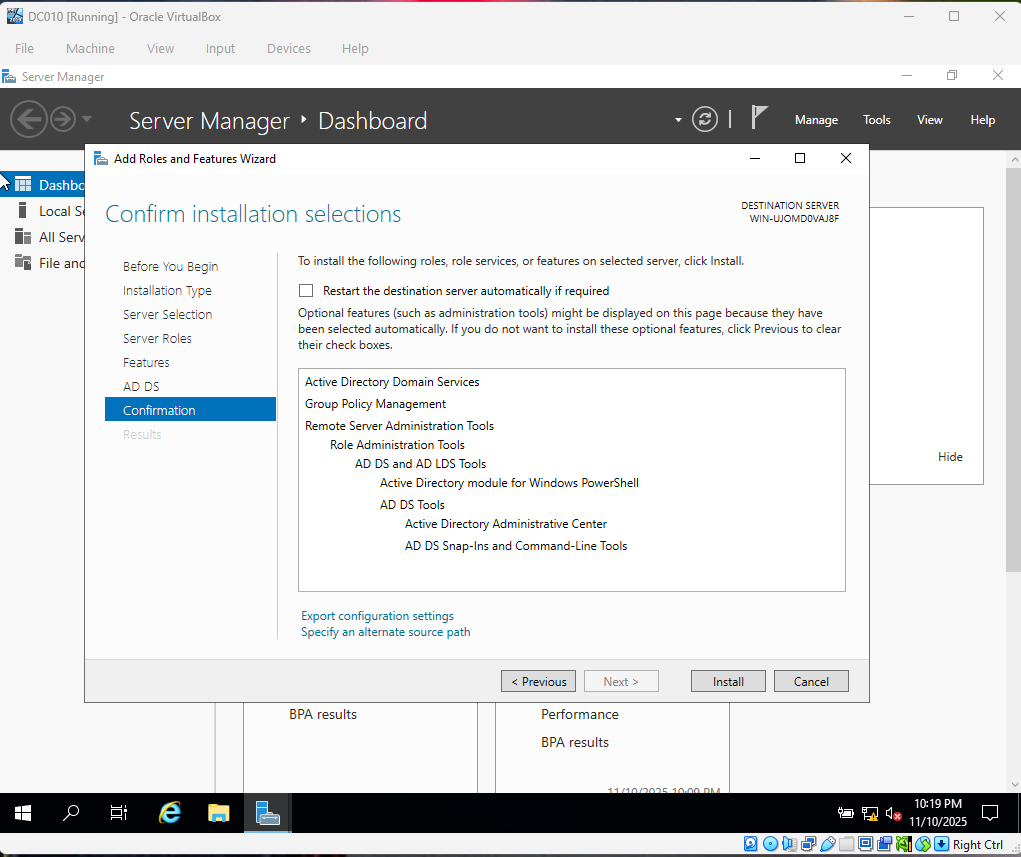
Task: Enable restart the destination server automatically
Action: coord(306,290)
